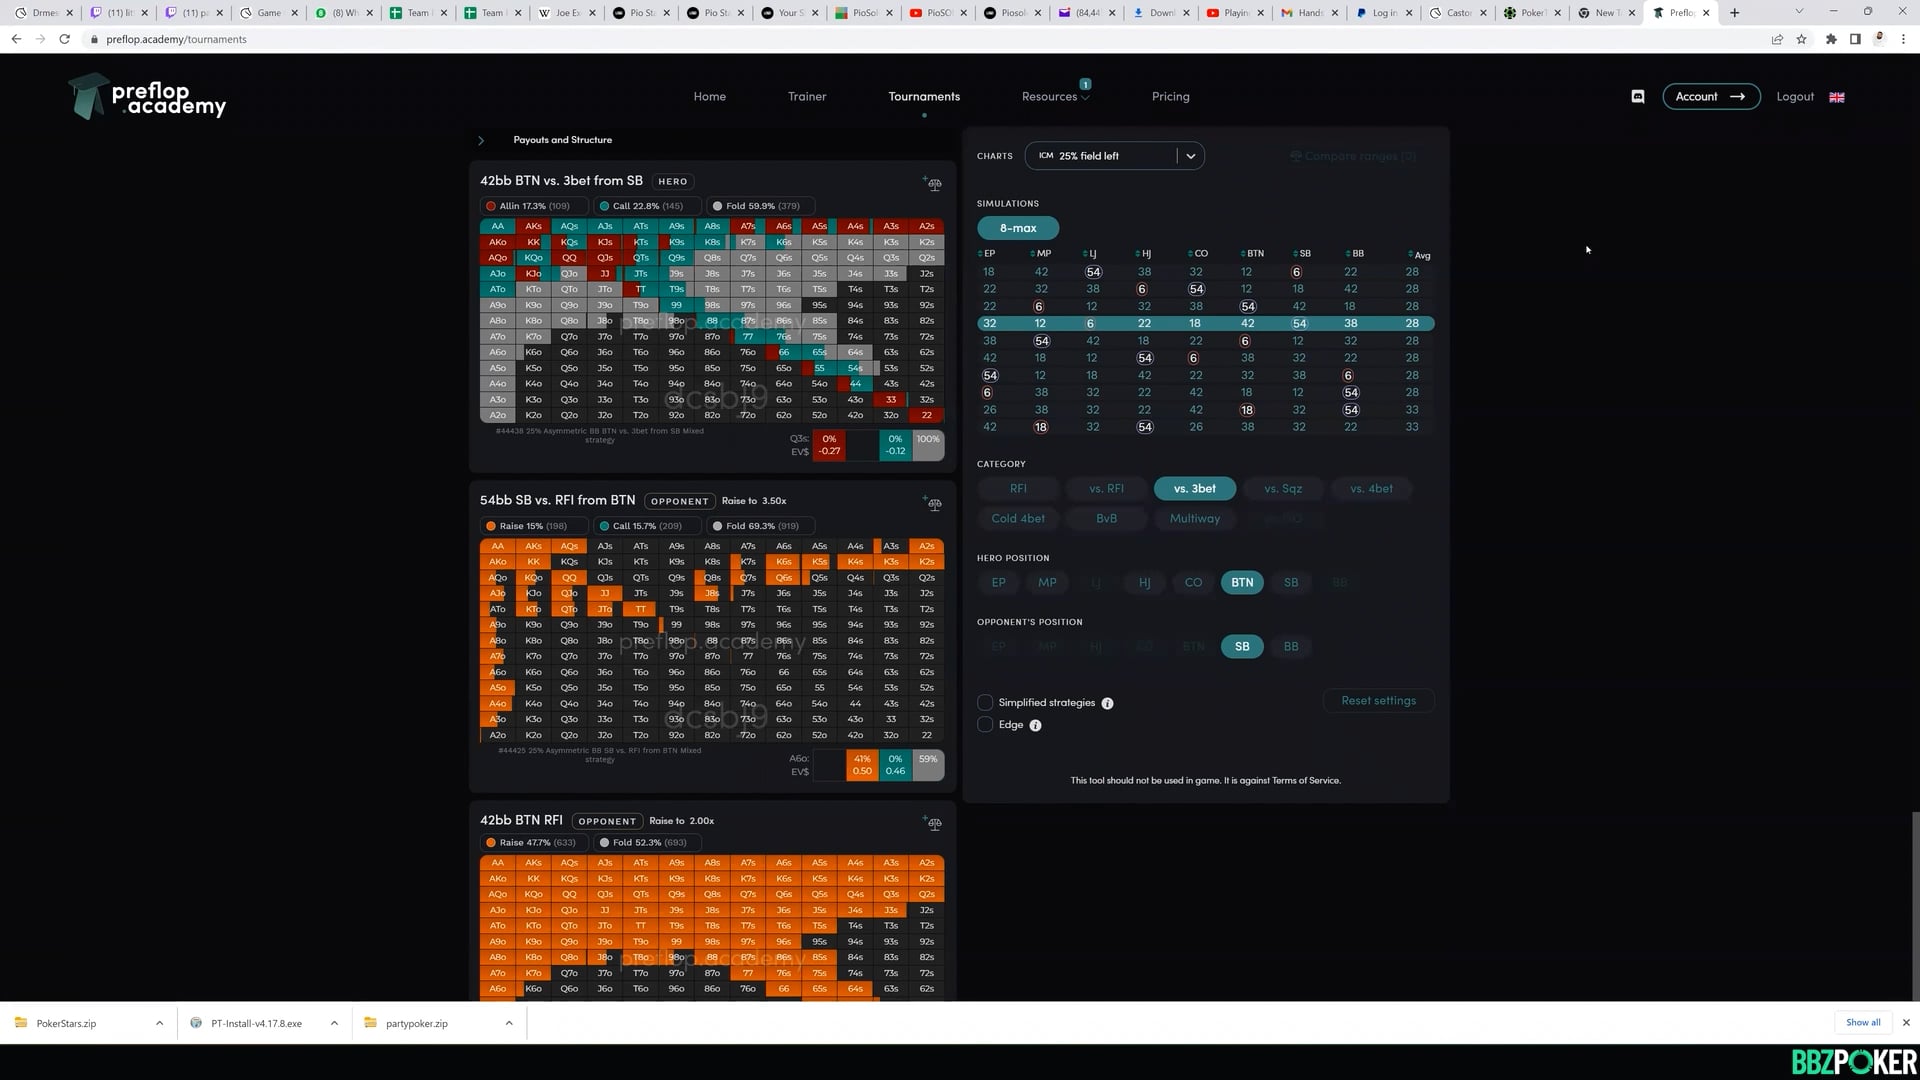The height and width of the screenshot is (1080, 1920).
Task: Toggle the Edge checkbox
Action: (985, 725)
